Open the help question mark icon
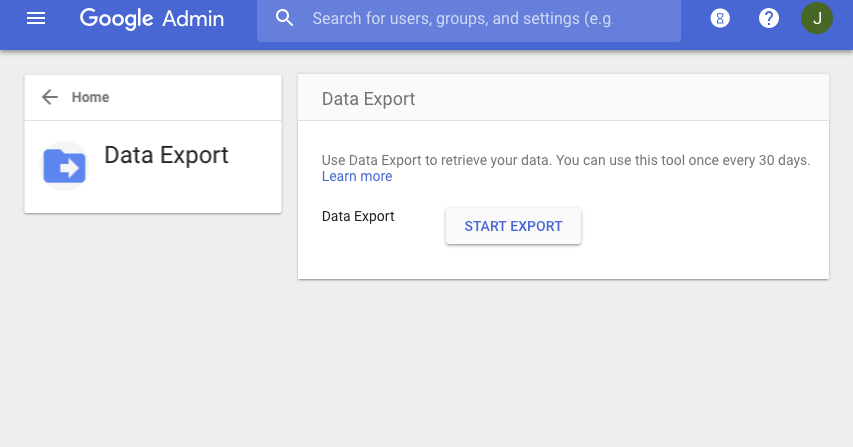The height and width of the screenshot is (447, 853). coord(768,18)
